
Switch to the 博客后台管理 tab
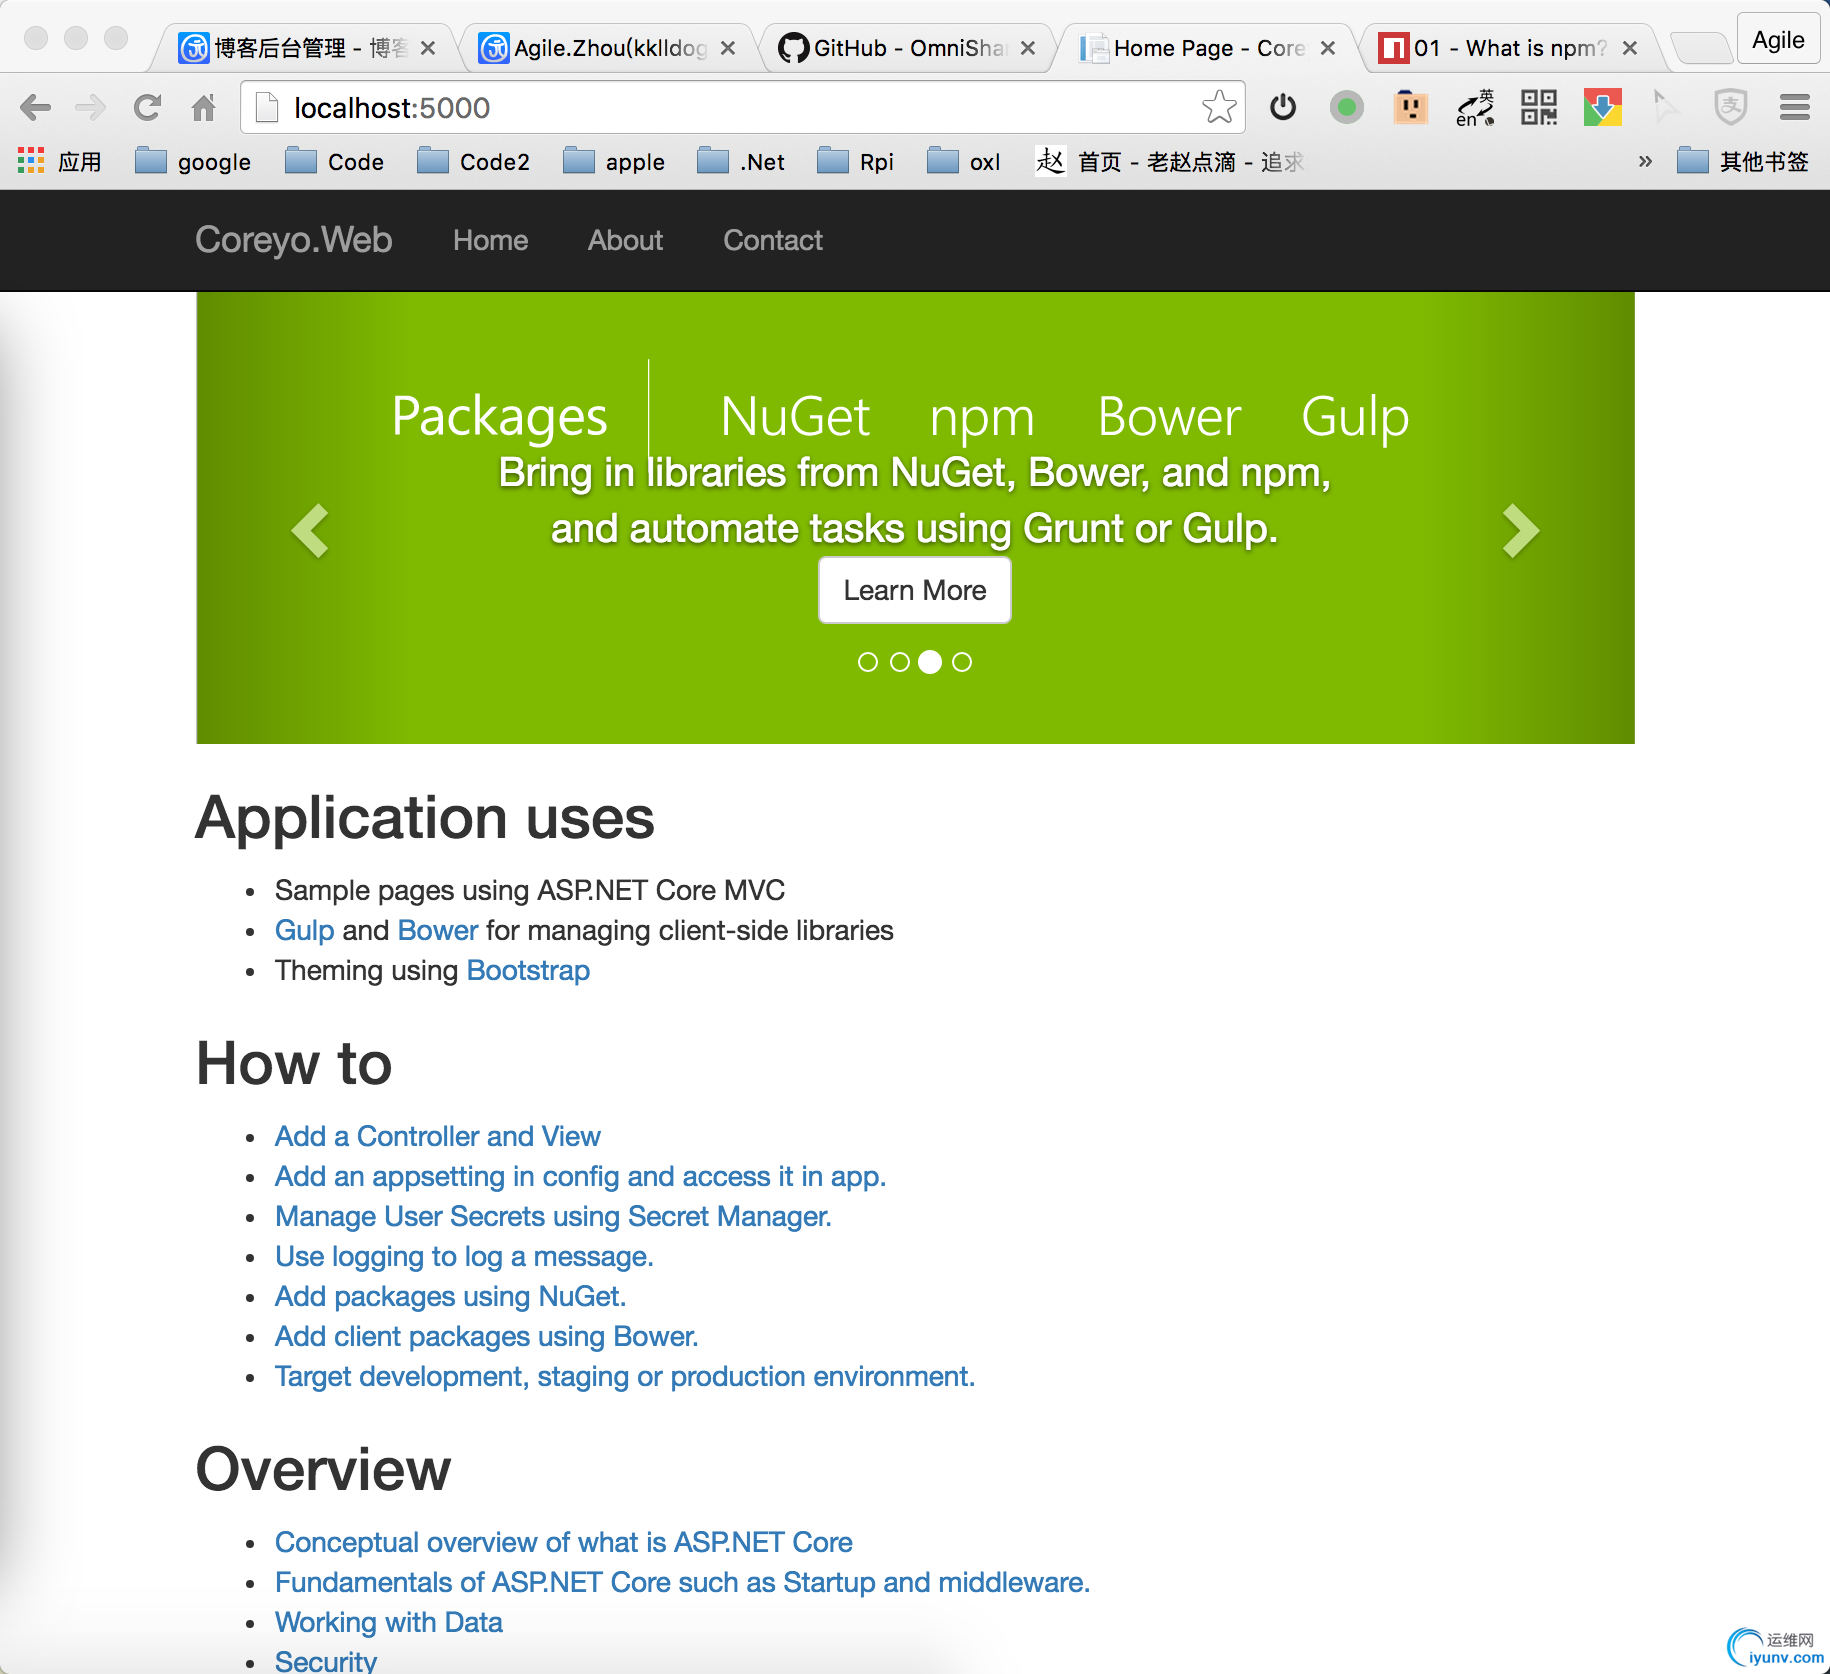coord(305,48)
